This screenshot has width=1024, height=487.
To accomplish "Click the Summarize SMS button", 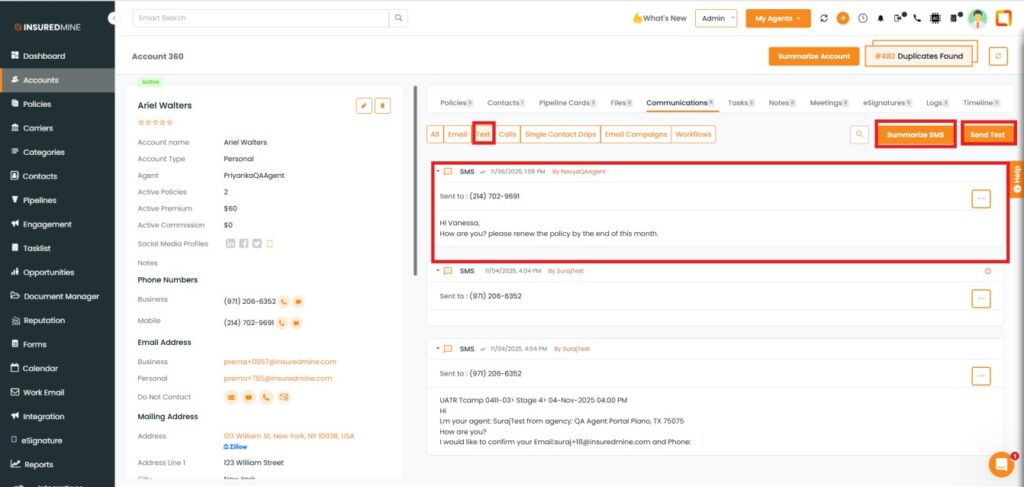I will point(915,134).
